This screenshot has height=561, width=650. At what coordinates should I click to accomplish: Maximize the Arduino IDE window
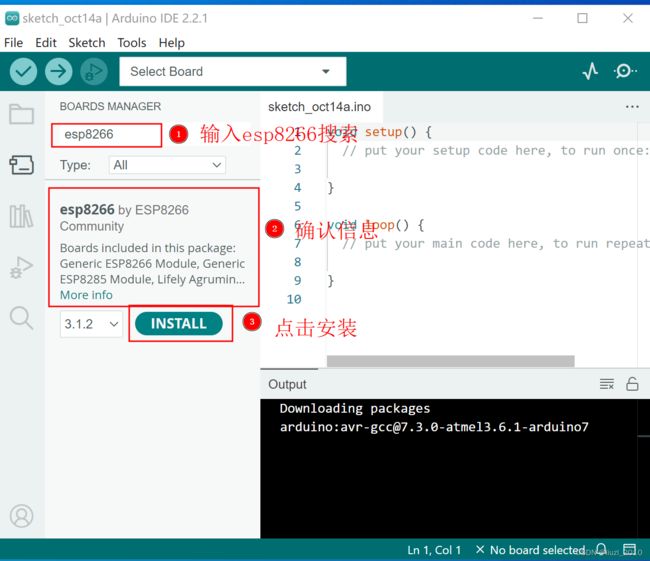coord(582,18)
